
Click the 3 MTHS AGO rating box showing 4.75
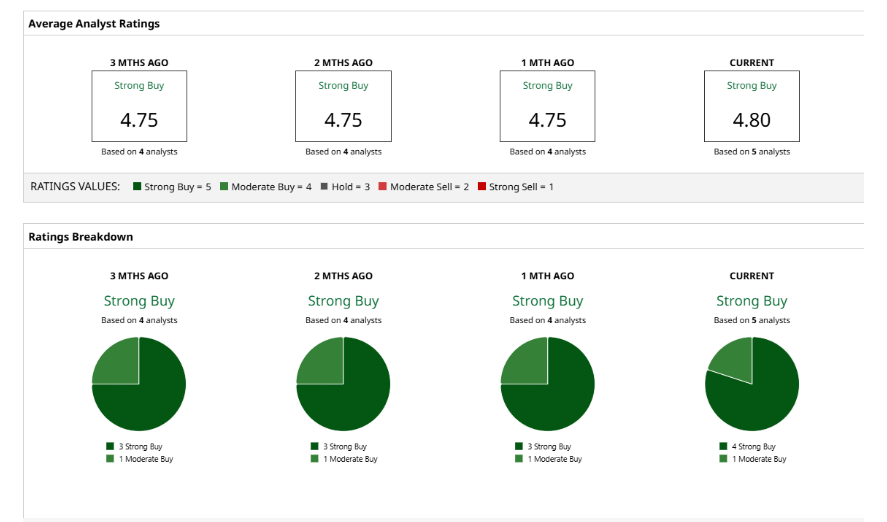(x=139, y=106)
